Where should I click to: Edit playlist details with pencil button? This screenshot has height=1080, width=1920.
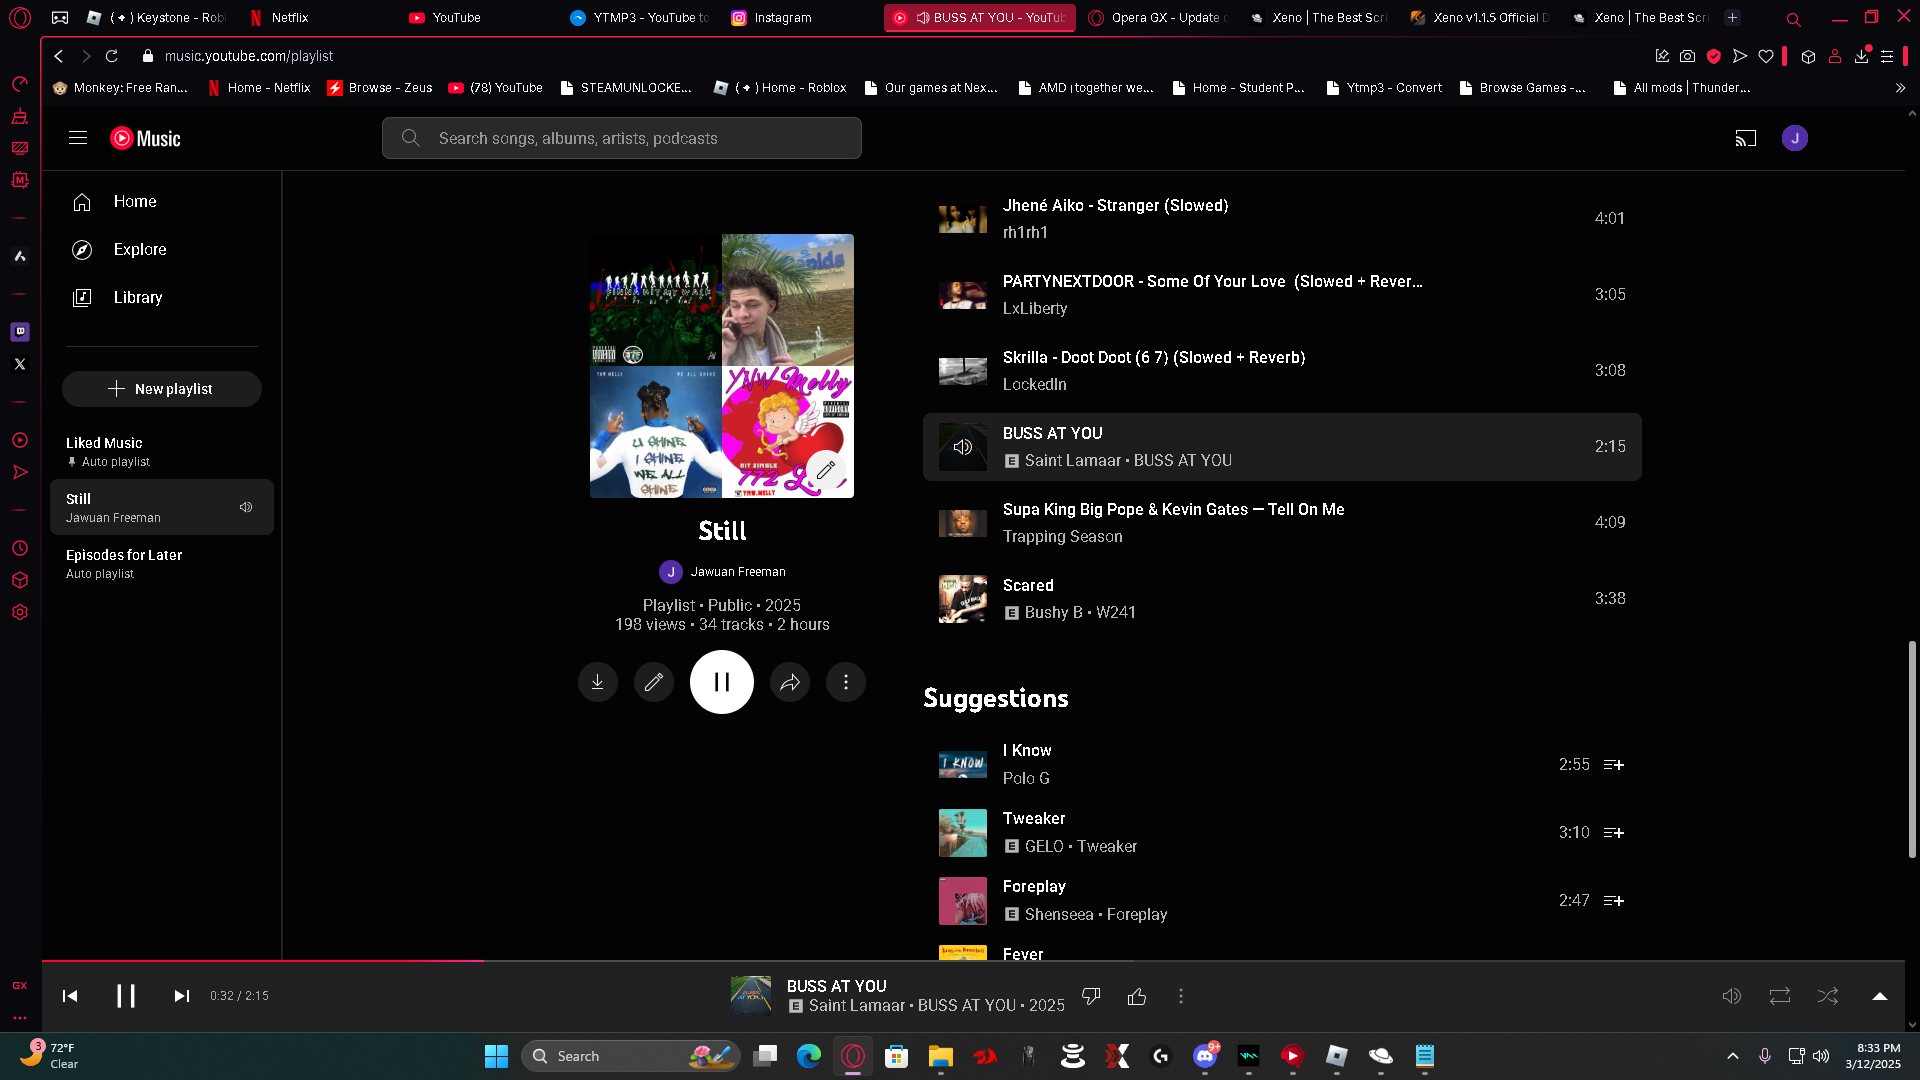[654, 682]
